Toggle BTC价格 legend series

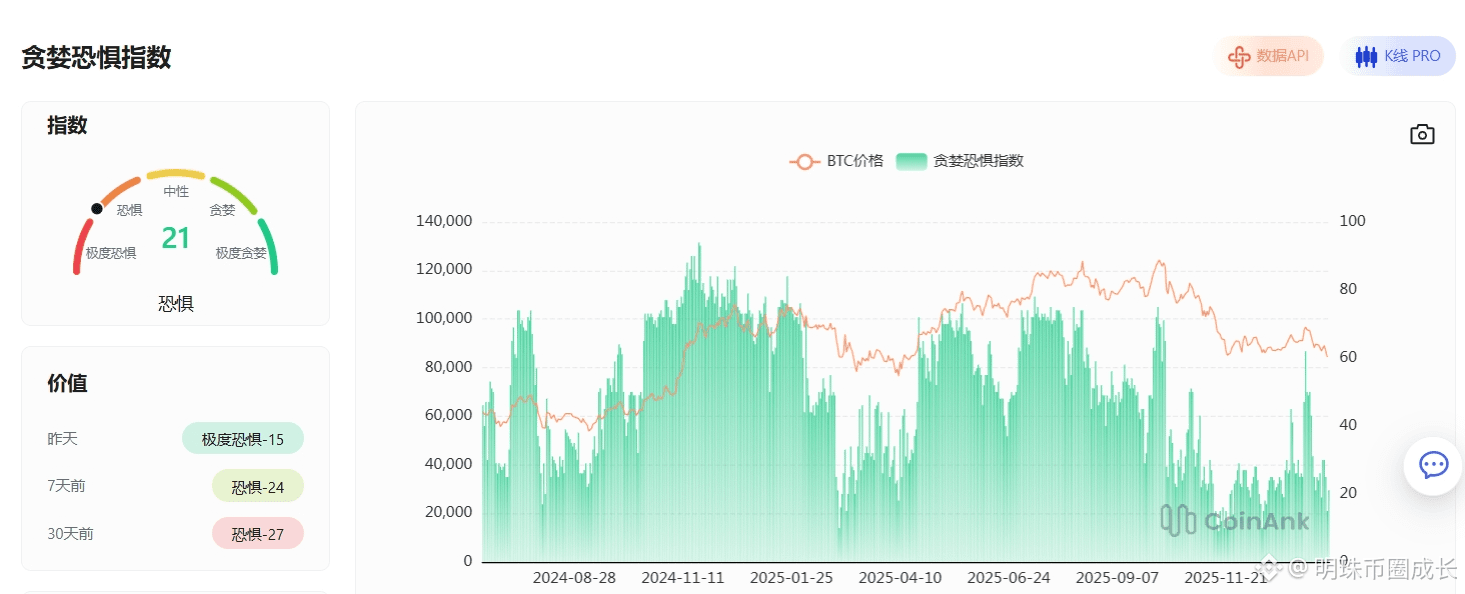tap(836, 161)
